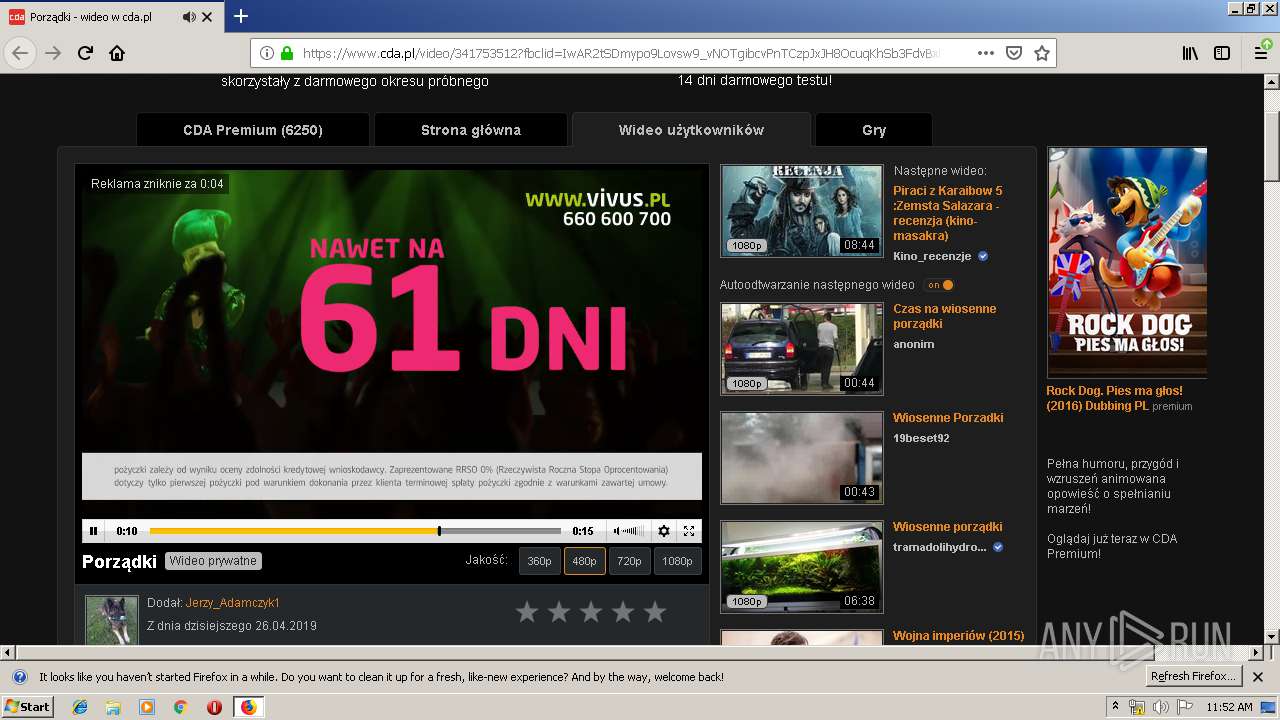Open Czas na wiosenne porządki video link
1280x720 pixels.
(x=944, y=316)
